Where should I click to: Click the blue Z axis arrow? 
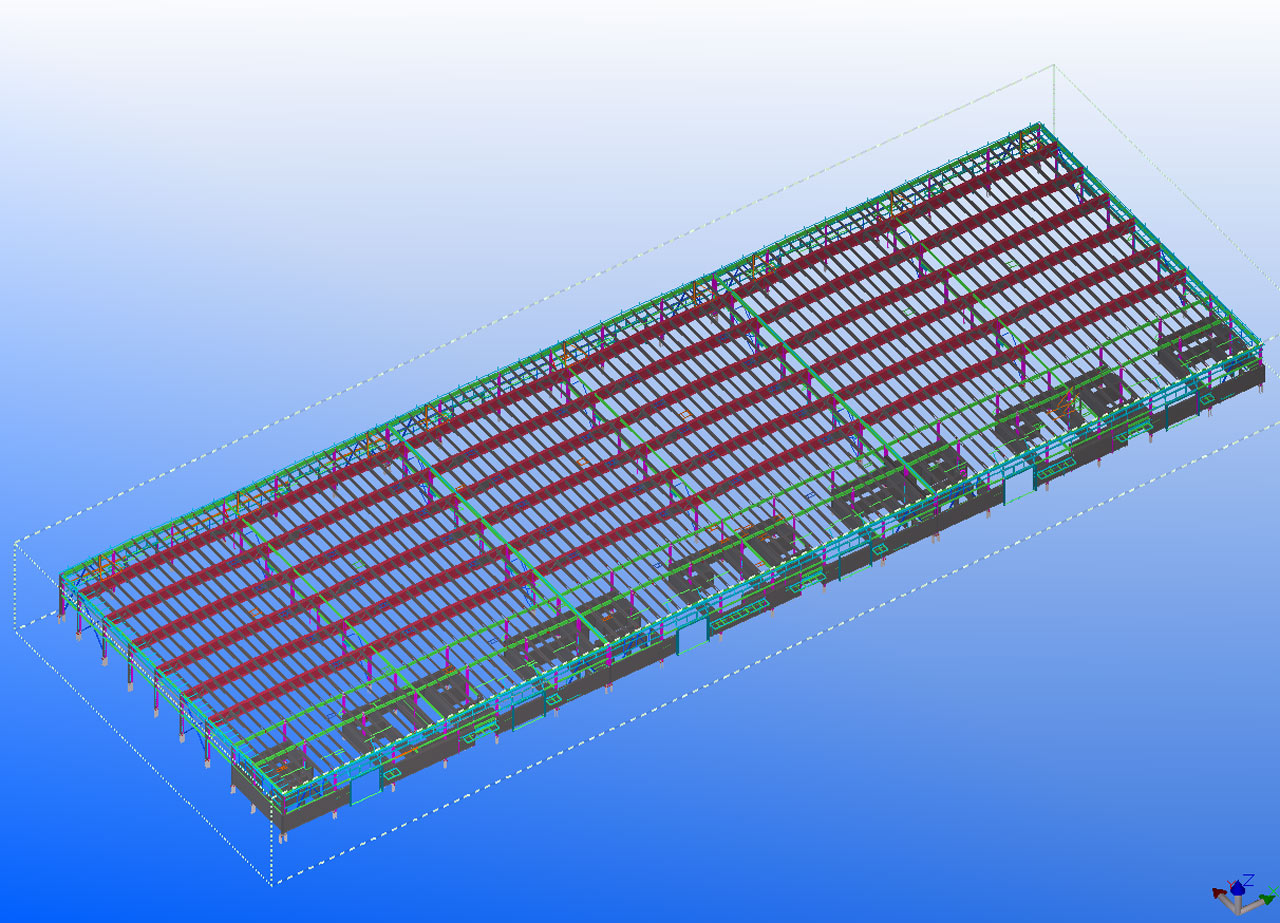tap(1237, 888)
